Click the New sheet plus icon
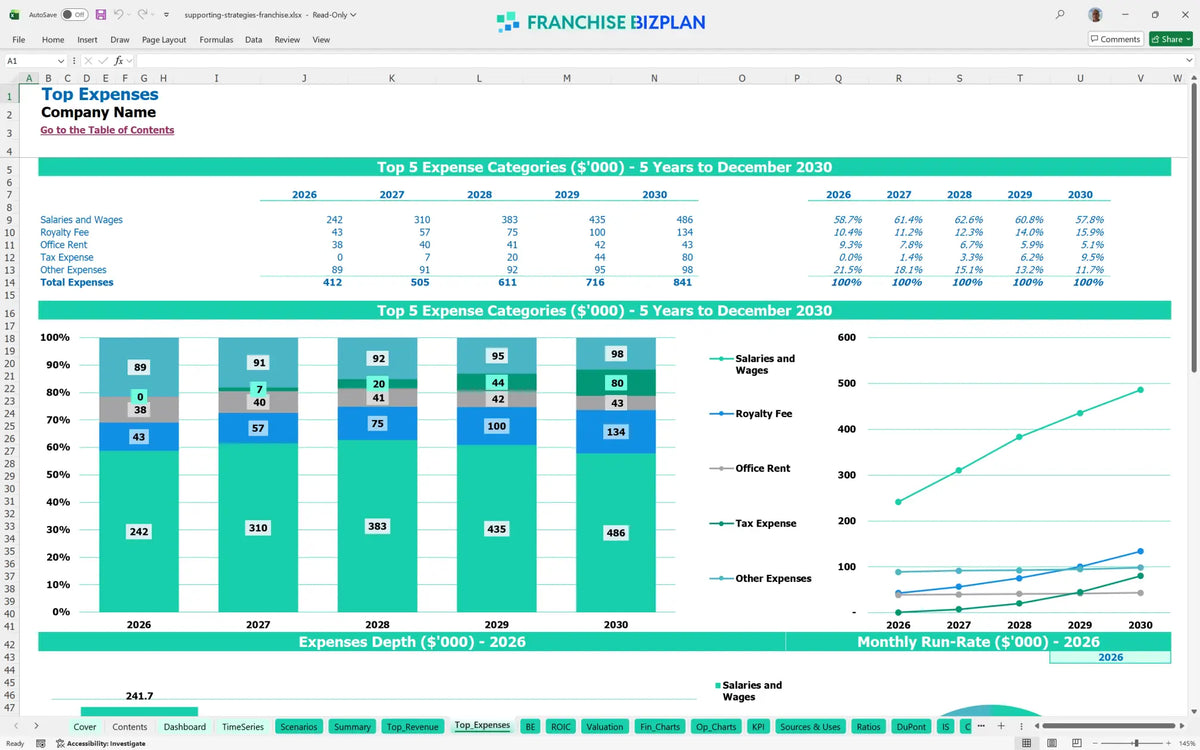The height and width of the screenshot is (750, 1200). pos(1001,726)
